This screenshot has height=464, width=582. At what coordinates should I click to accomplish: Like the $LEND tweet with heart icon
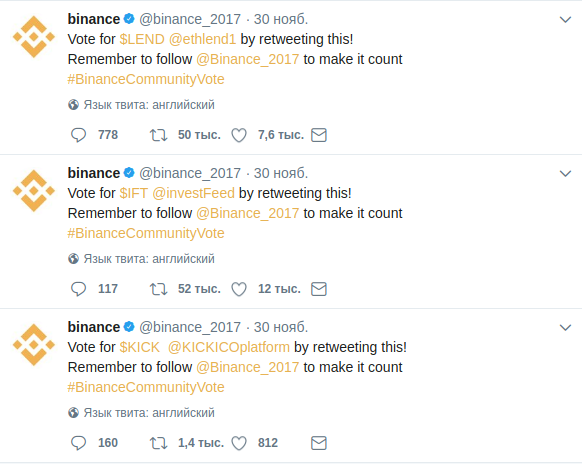click(x=239, y=135)
